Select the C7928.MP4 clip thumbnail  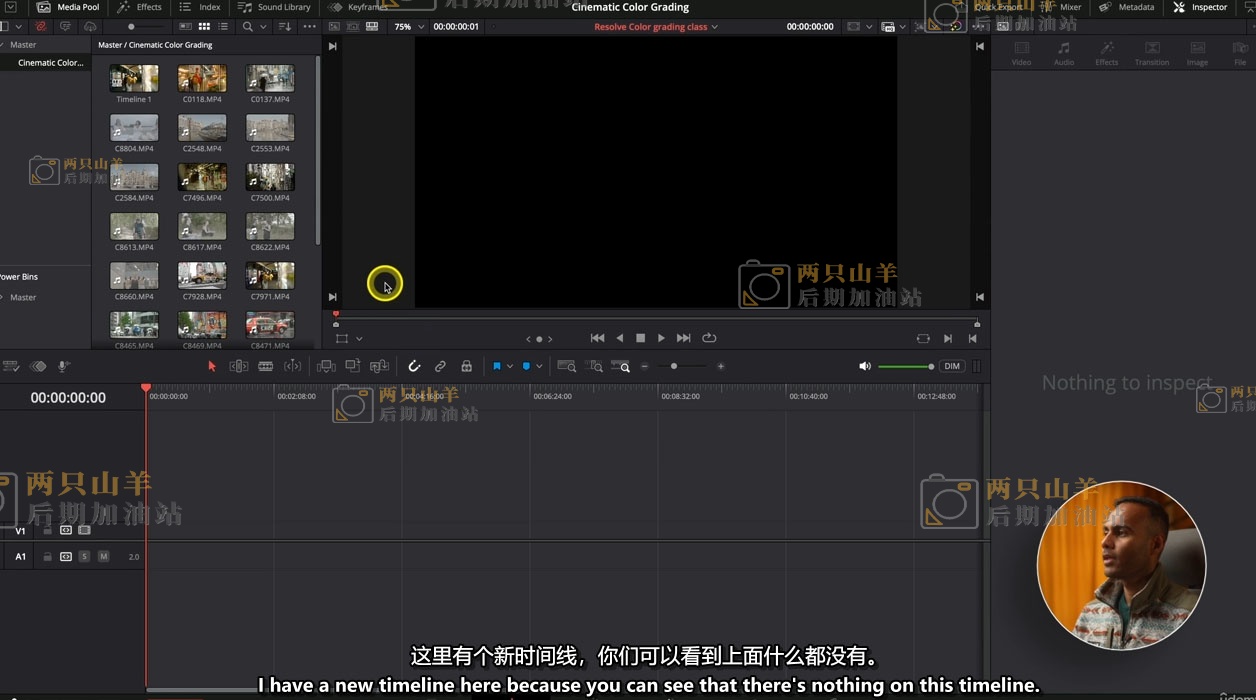pyautogui.click(x=203, y=276)
